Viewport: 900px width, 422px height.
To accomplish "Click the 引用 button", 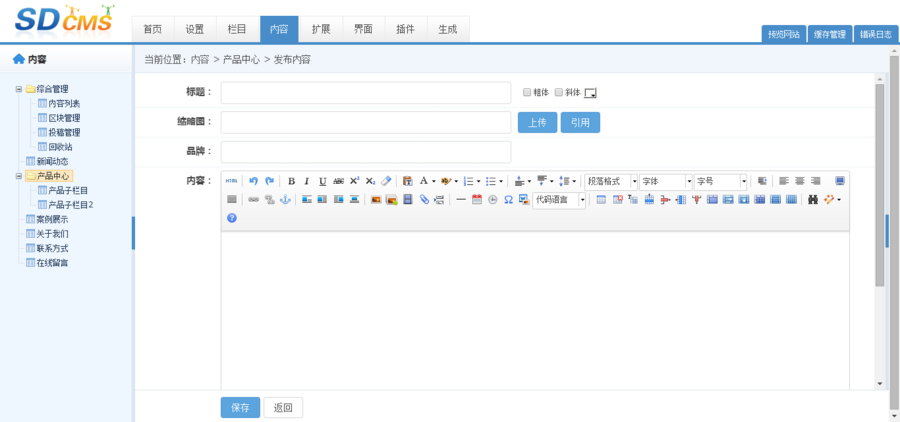I will (x=580, y=122).
